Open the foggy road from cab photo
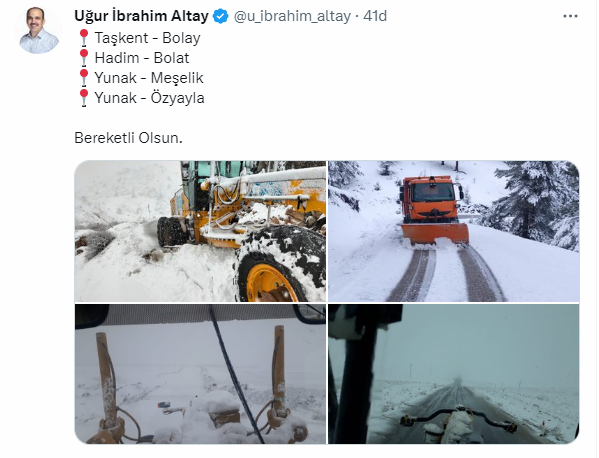This screenshot has width=599, height=458. tap(453, 374)
